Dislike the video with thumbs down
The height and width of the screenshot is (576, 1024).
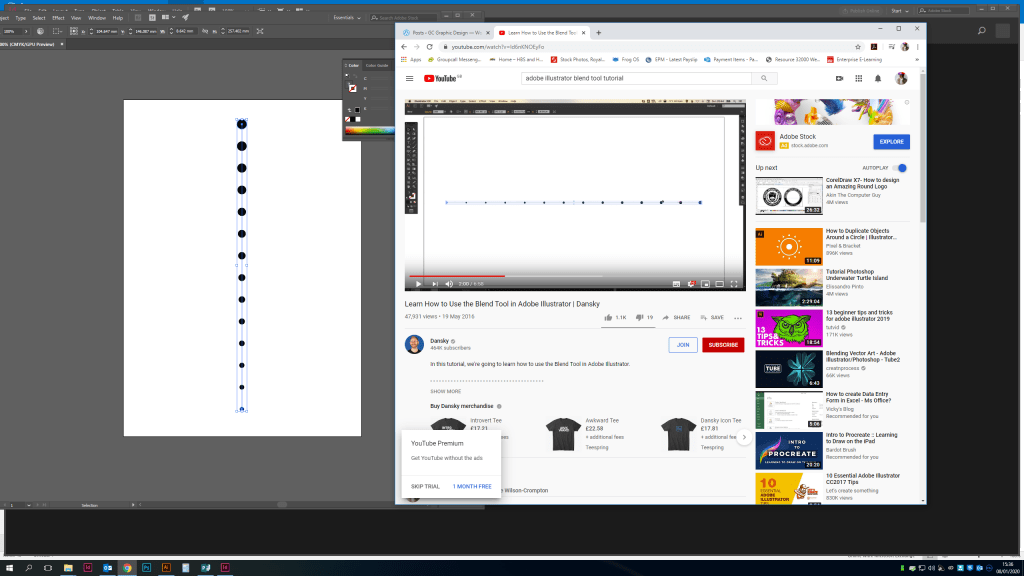[639, 317]
